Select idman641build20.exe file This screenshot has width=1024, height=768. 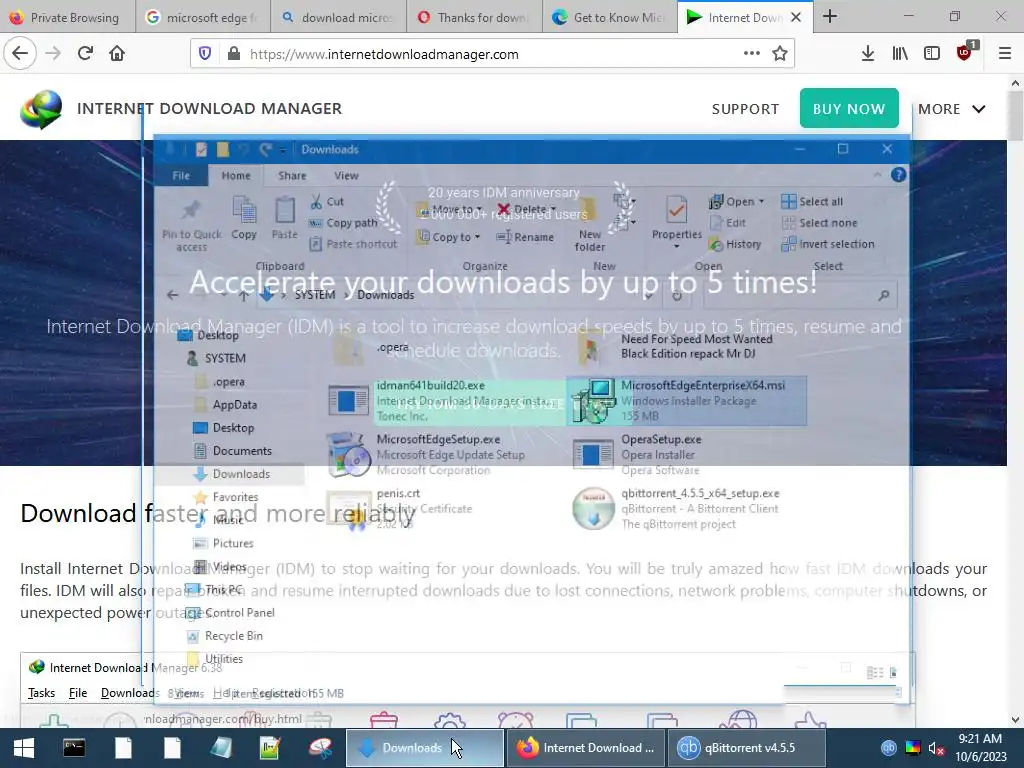(x=447, y=400)
